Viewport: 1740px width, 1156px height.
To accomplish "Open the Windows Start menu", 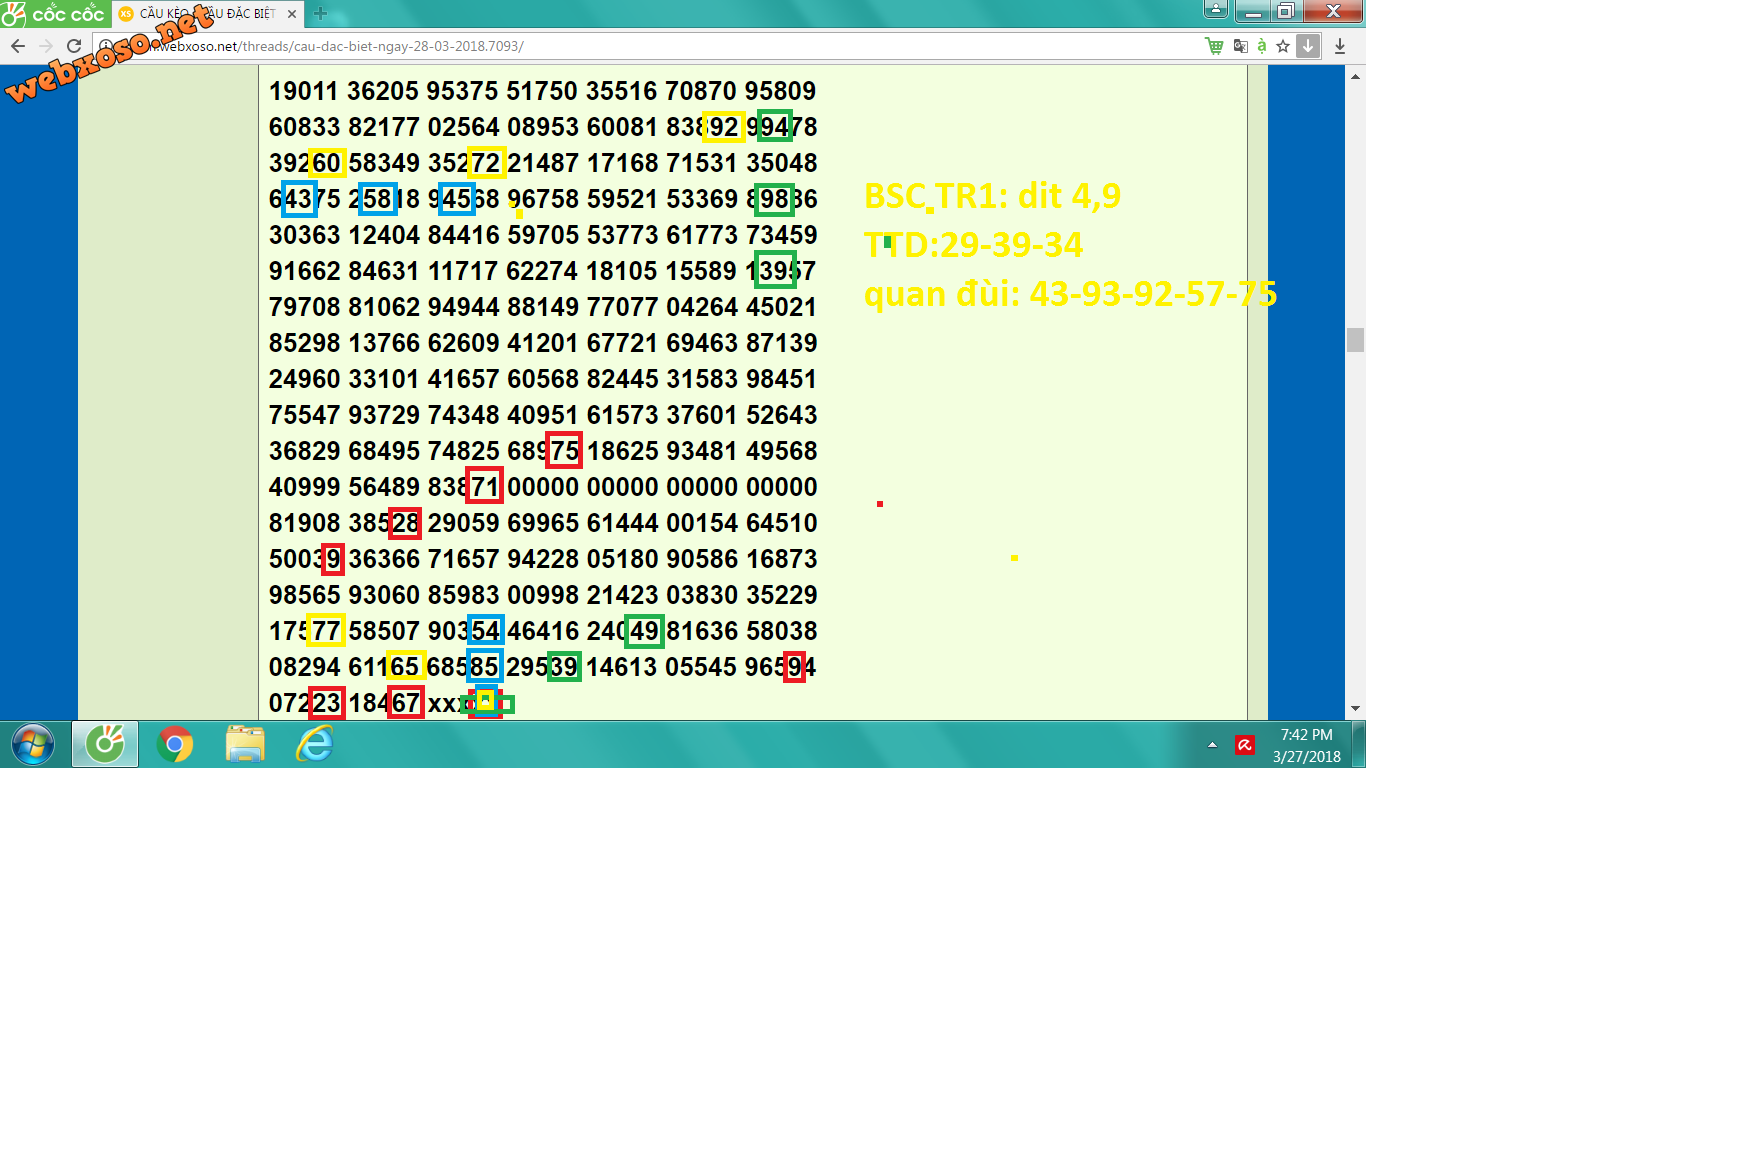I will (33, 745).
